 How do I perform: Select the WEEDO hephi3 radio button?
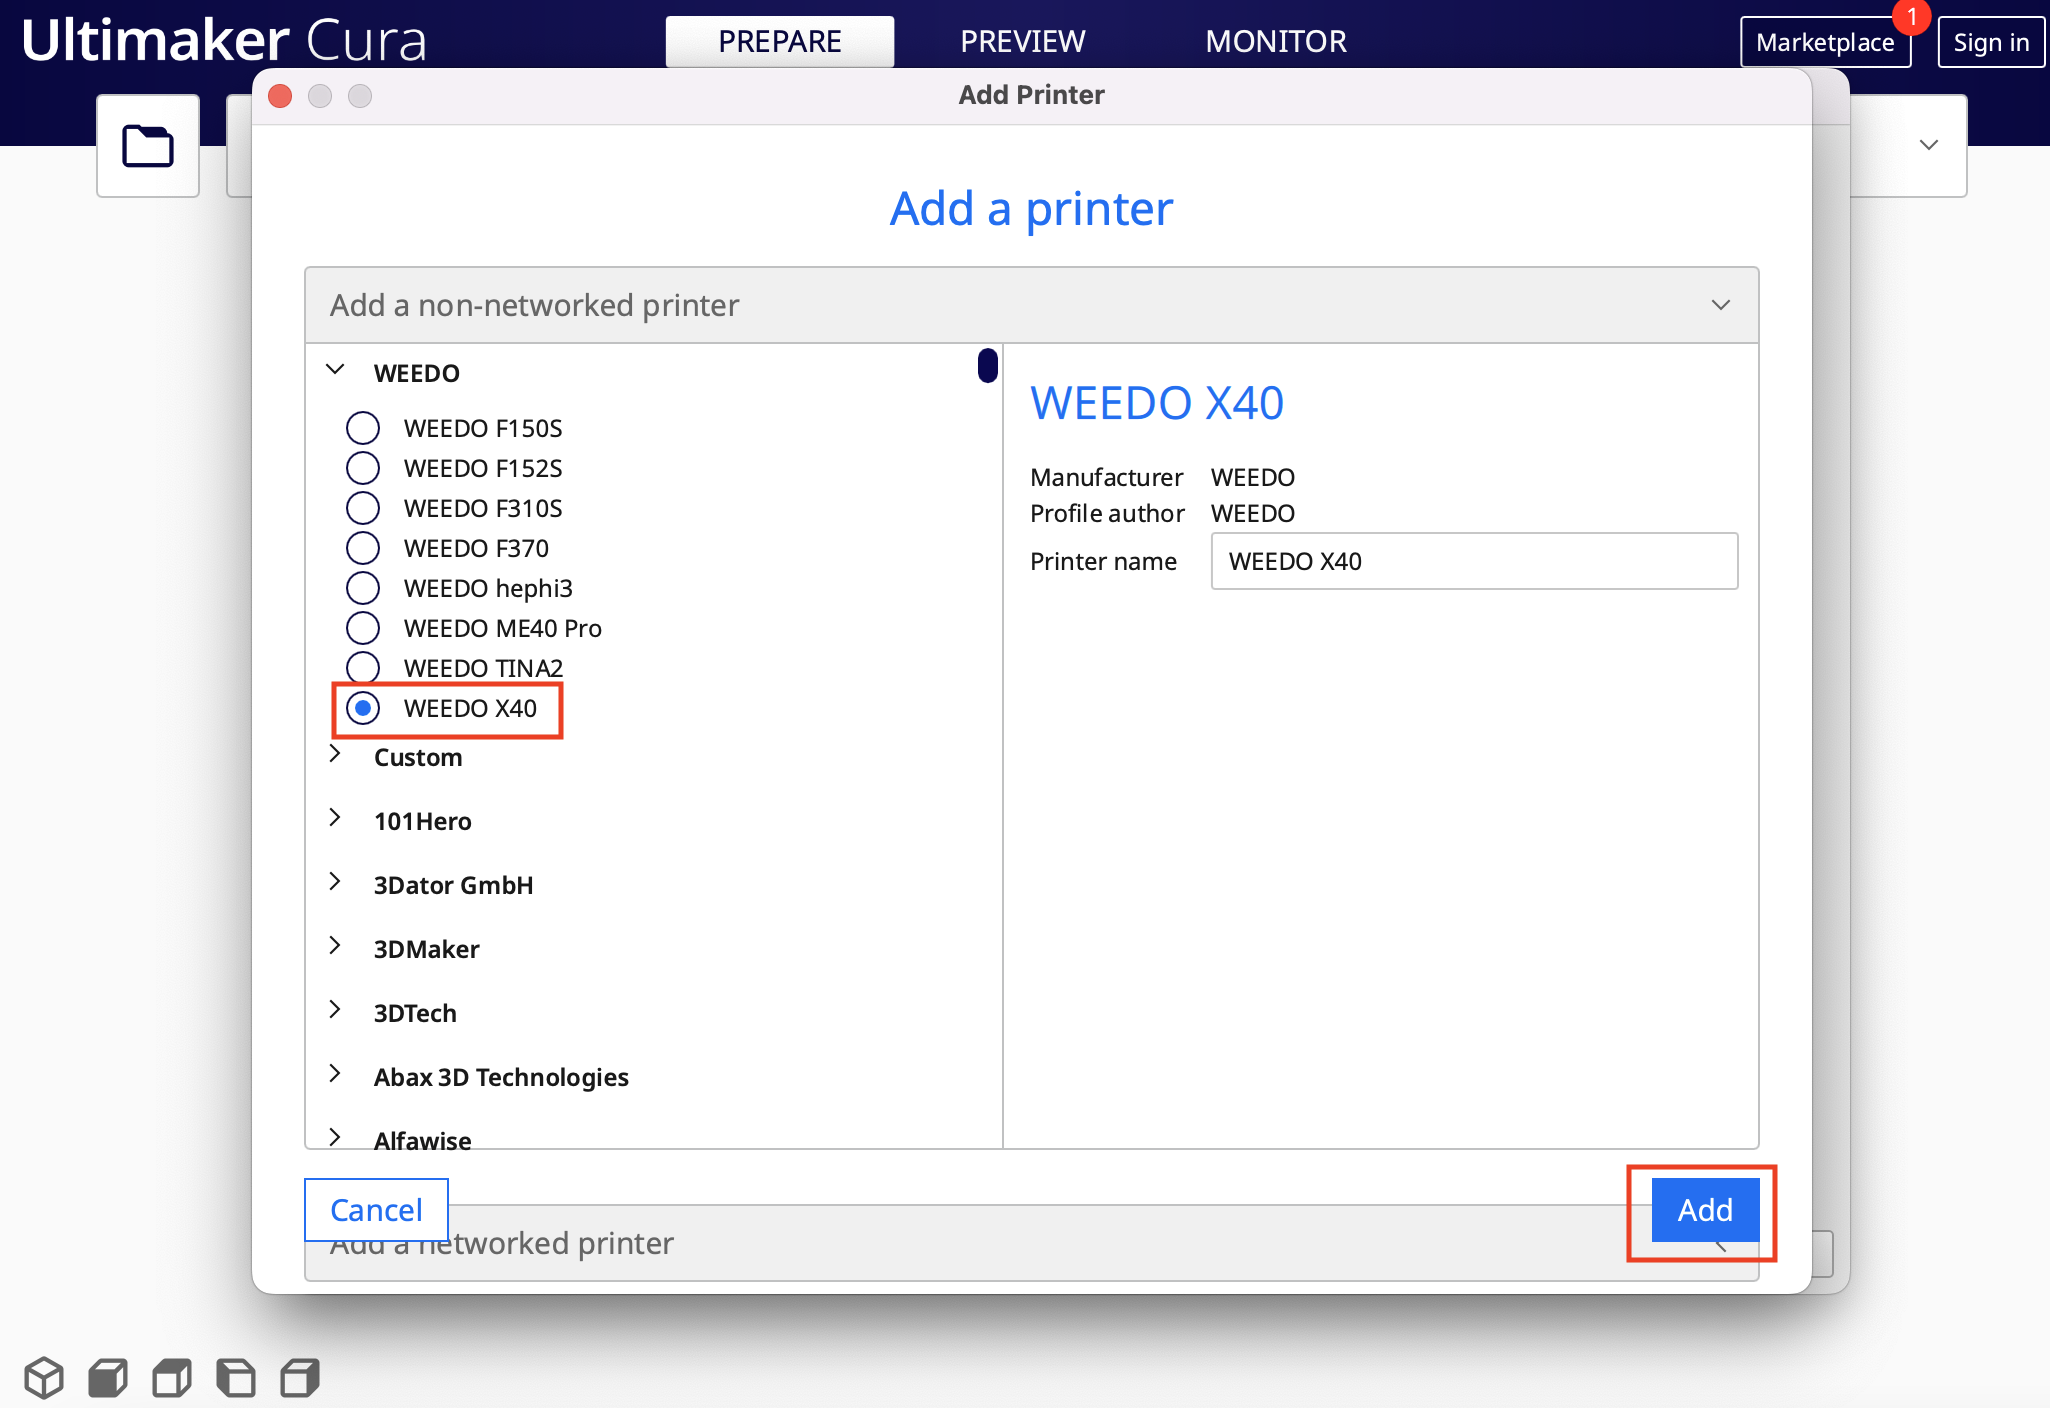[x=363, y=588]
